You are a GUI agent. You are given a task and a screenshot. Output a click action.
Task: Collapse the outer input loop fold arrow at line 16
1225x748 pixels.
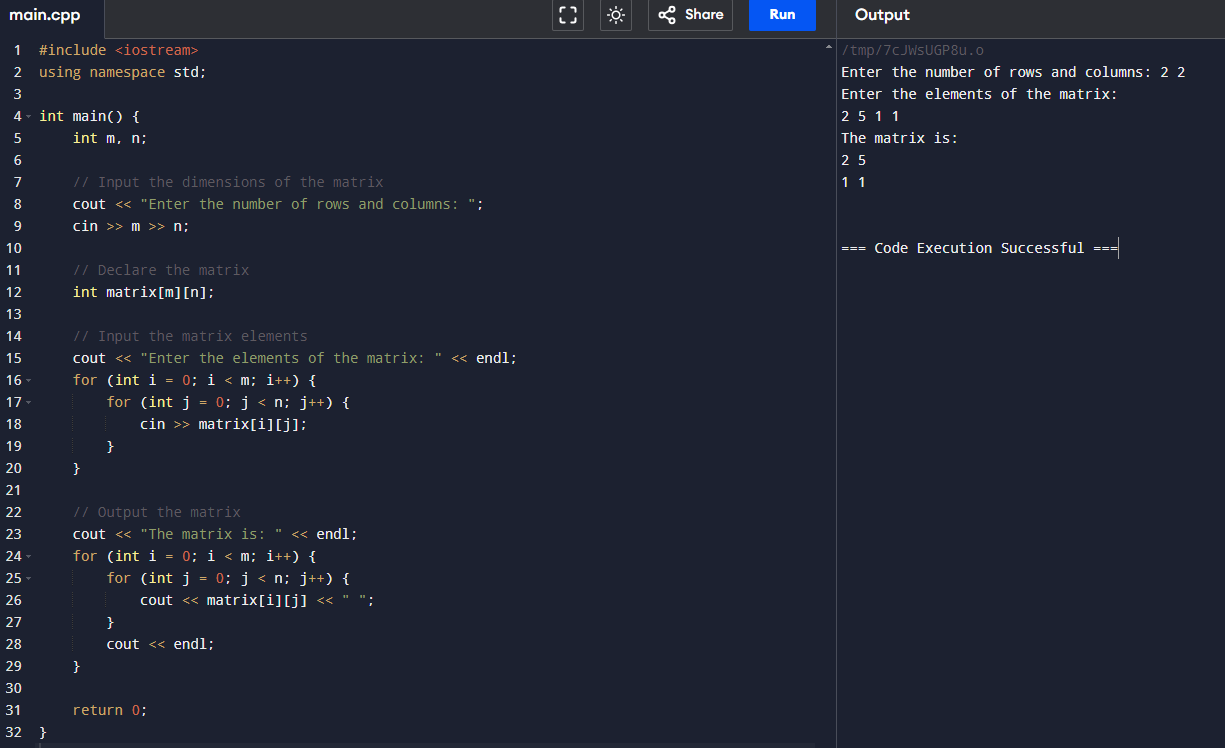(x=29, y=381)
